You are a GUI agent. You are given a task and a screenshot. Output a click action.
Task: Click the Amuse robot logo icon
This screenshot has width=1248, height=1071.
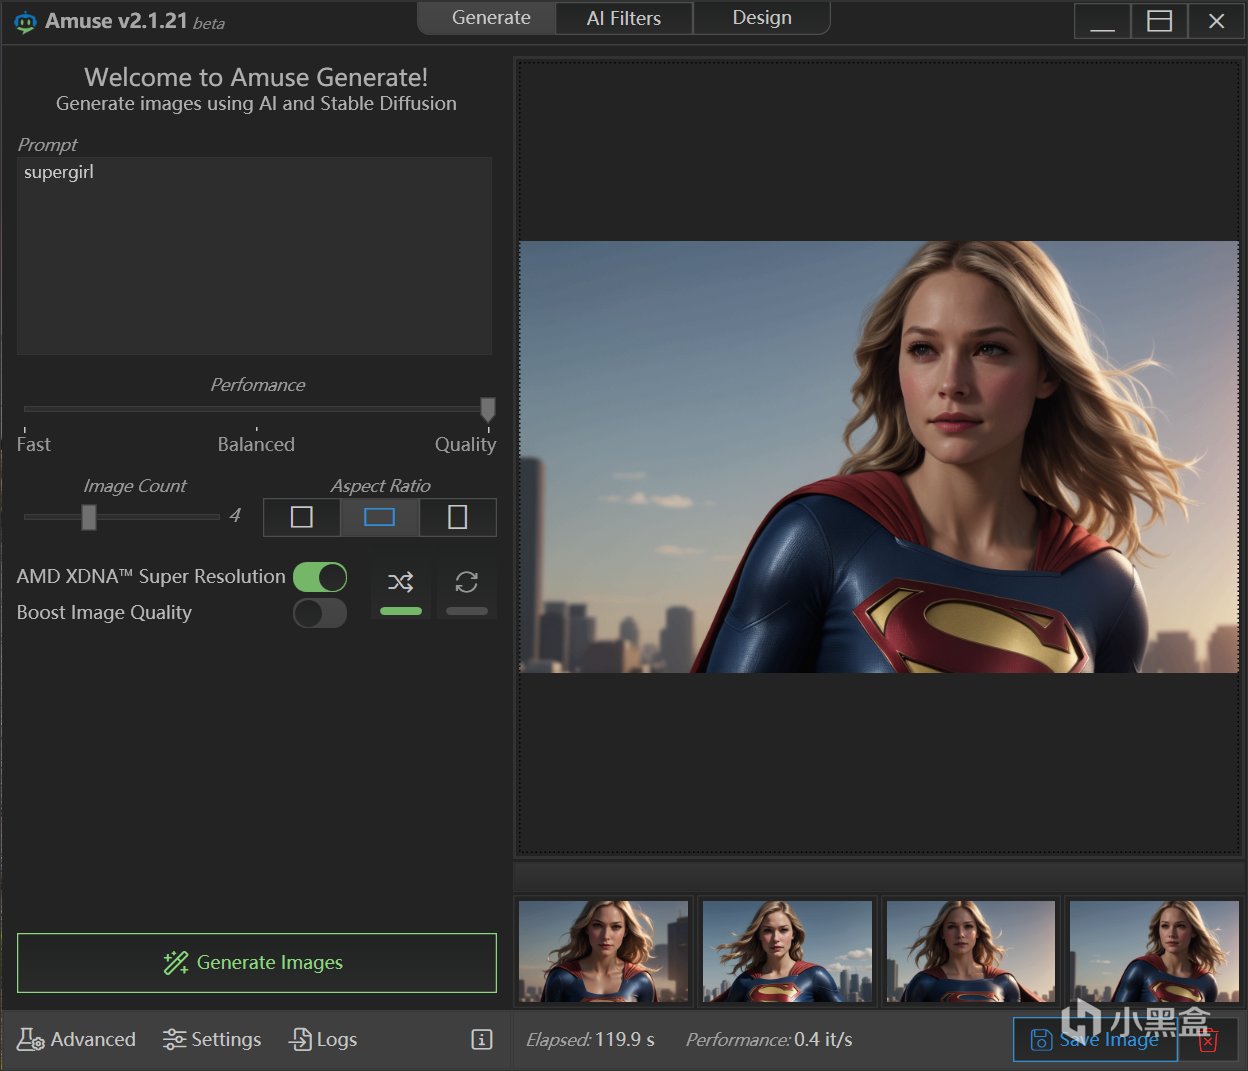tap(25, 22)
